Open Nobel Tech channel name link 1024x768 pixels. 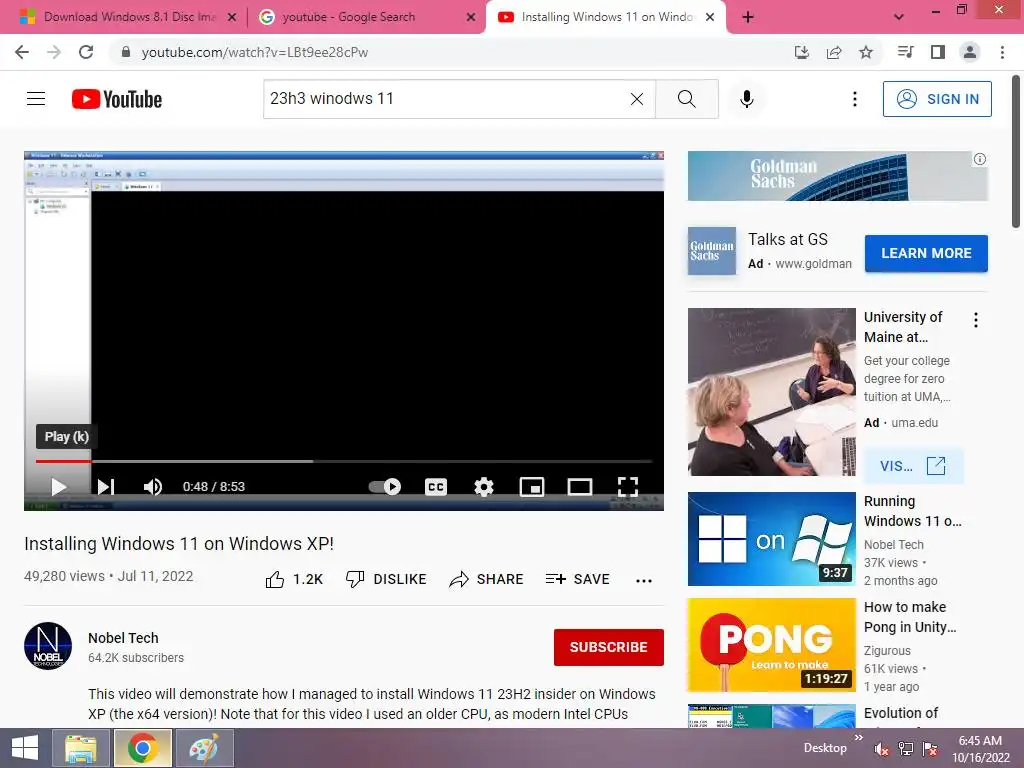coord(123,638)
